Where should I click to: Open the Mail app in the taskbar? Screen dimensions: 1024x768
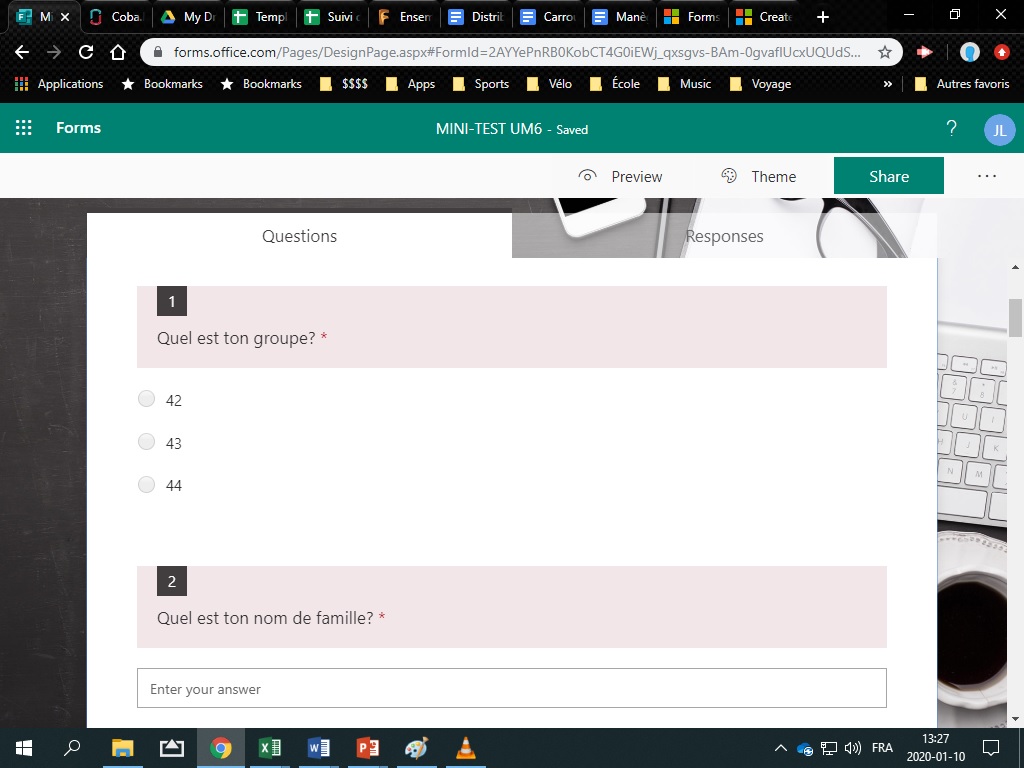coord(172,748)
